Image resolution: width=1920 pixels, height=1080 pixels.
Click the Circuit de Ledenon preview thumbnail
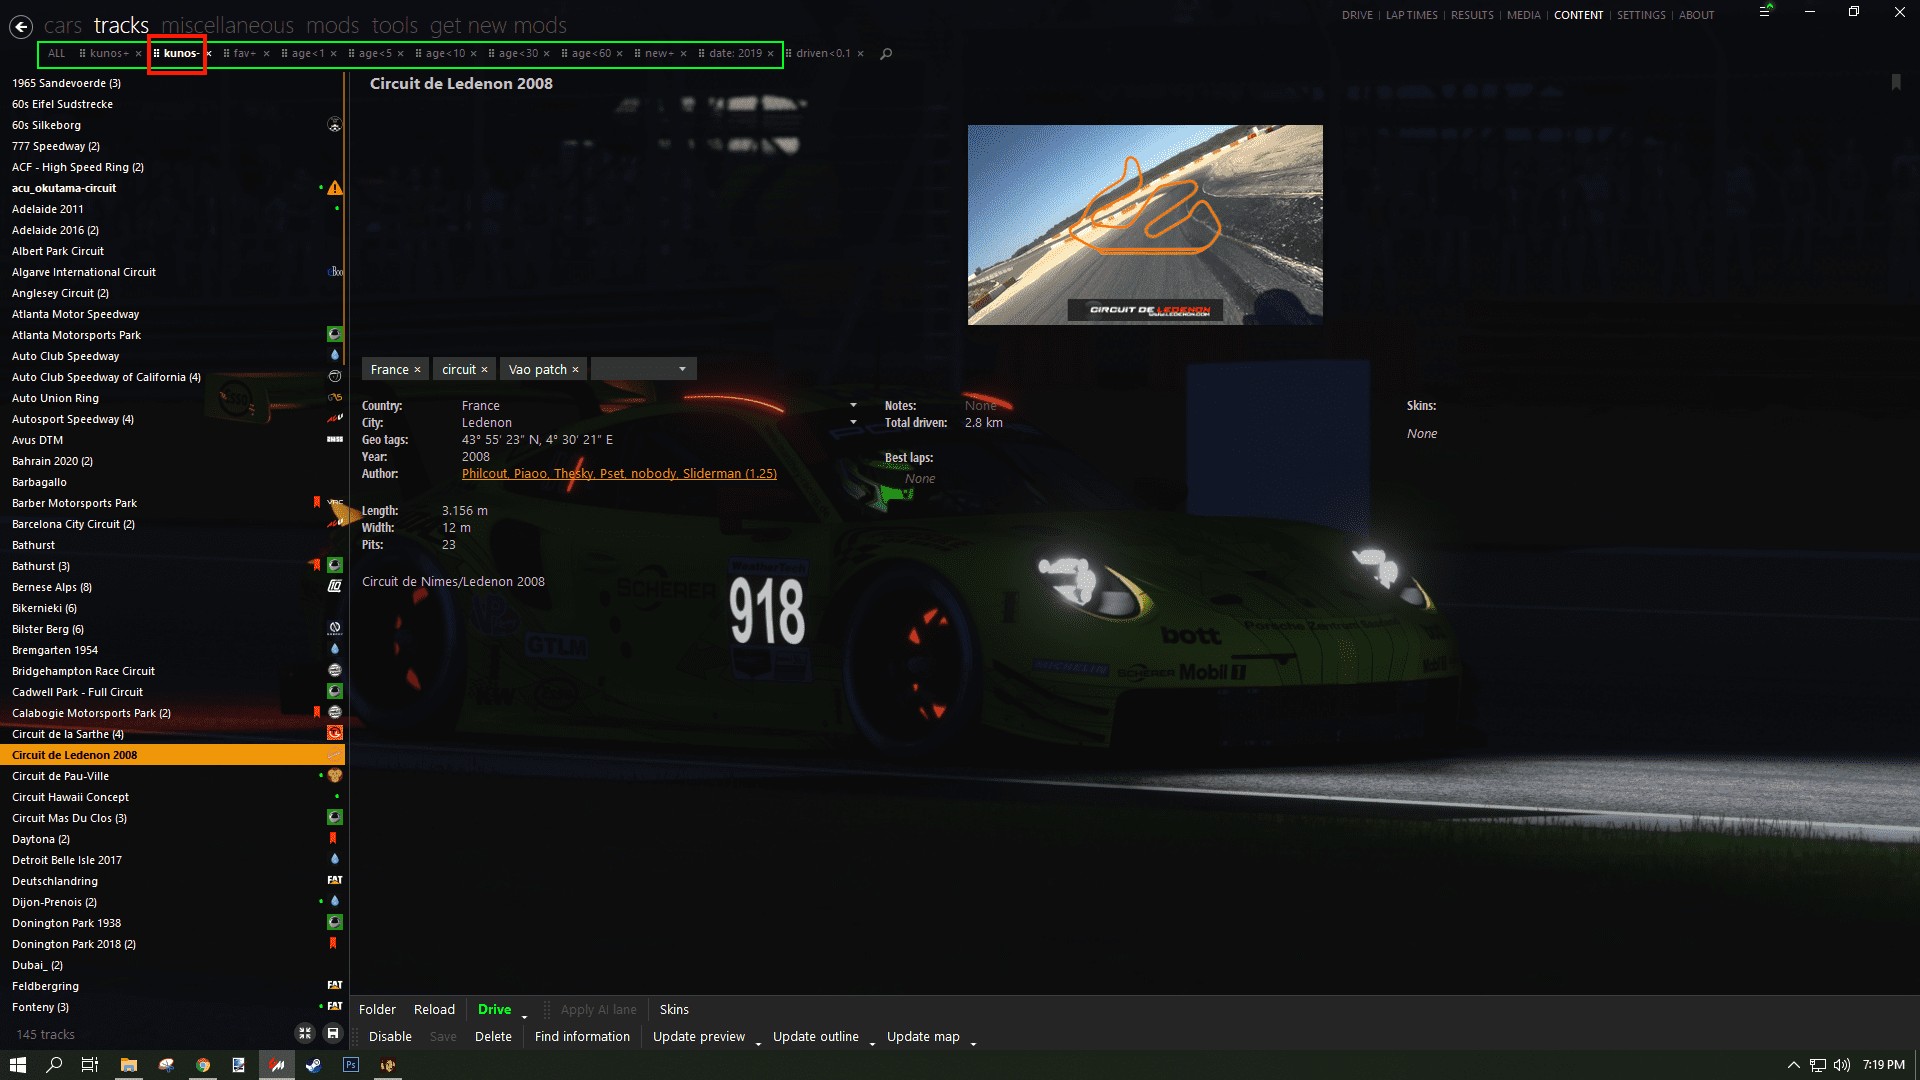click(1145, 225)
